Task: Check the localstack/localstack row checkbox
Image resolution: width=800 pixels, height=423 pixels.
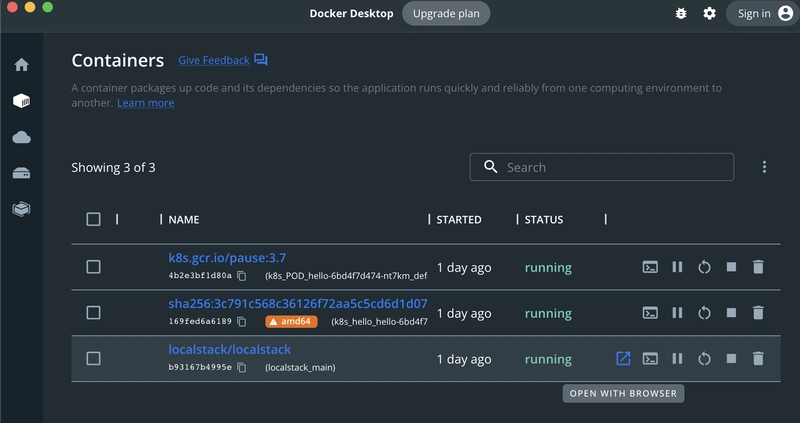Action: coord(93,359)
